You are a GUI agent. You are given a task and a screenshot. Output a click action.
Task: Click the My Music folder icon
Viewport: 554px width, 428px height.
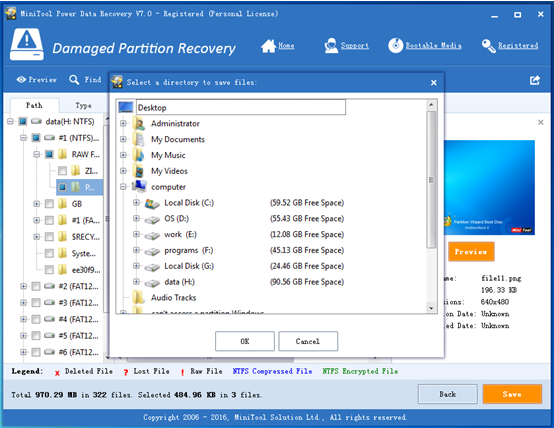[139, 155]
